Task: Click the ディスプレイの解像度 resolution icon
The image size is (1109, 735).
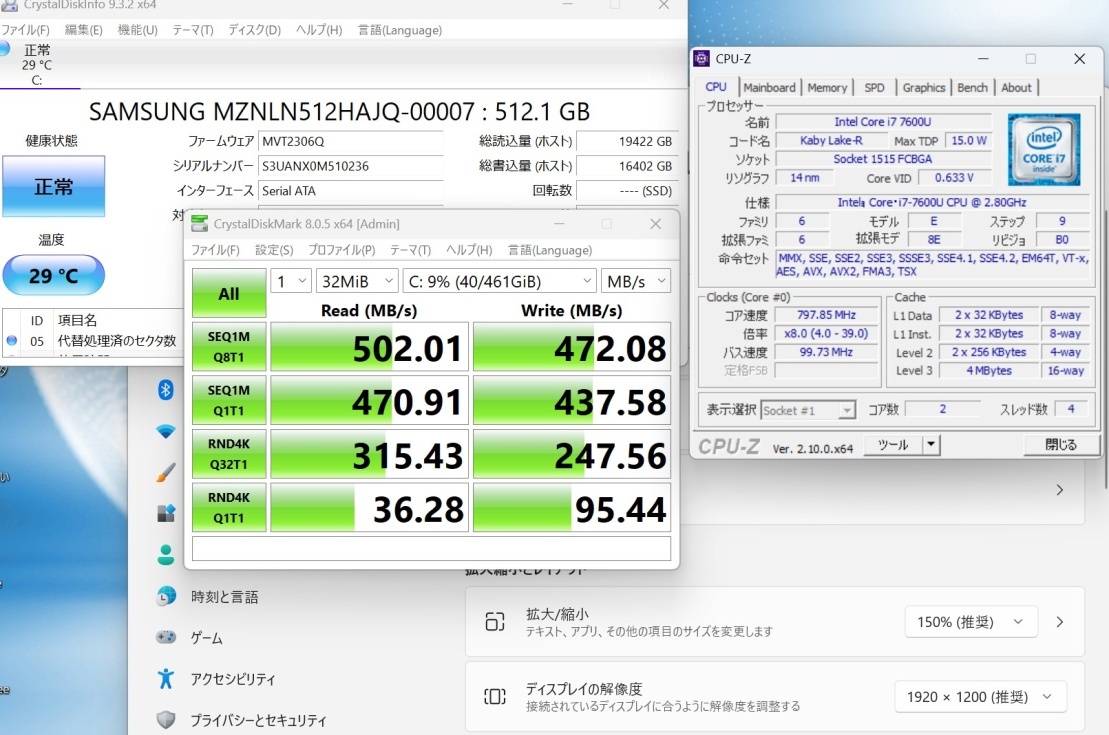Action: (495, 697)
